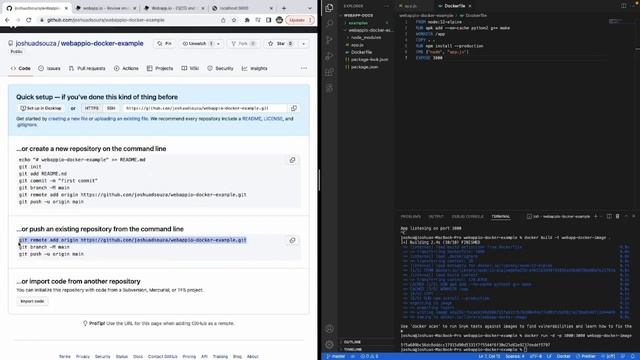Switch to the Security tab
This screenshot has width=640, height=360.
pos(220,68)
